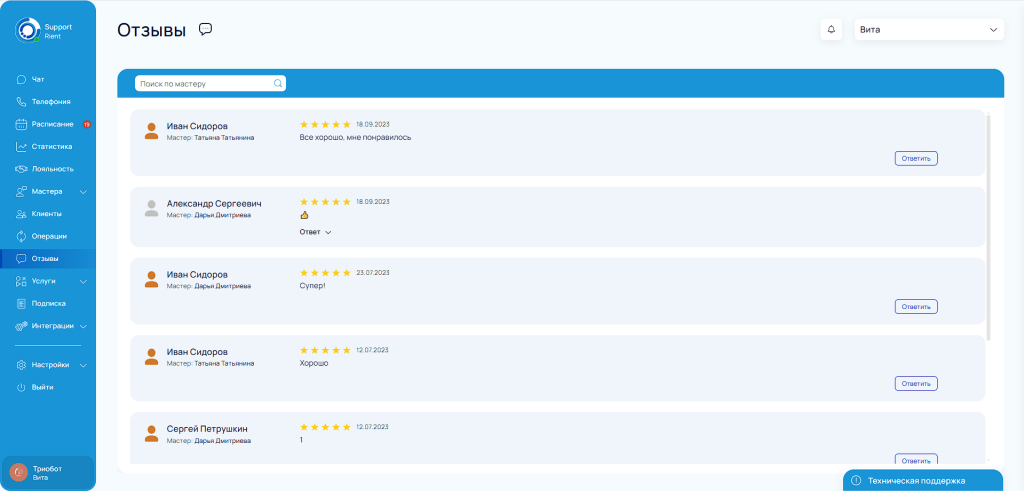The height and width of the screenshot is (491, 1024).
Task: Click the Телефония phone icon
Action: (x=21, y=102)
